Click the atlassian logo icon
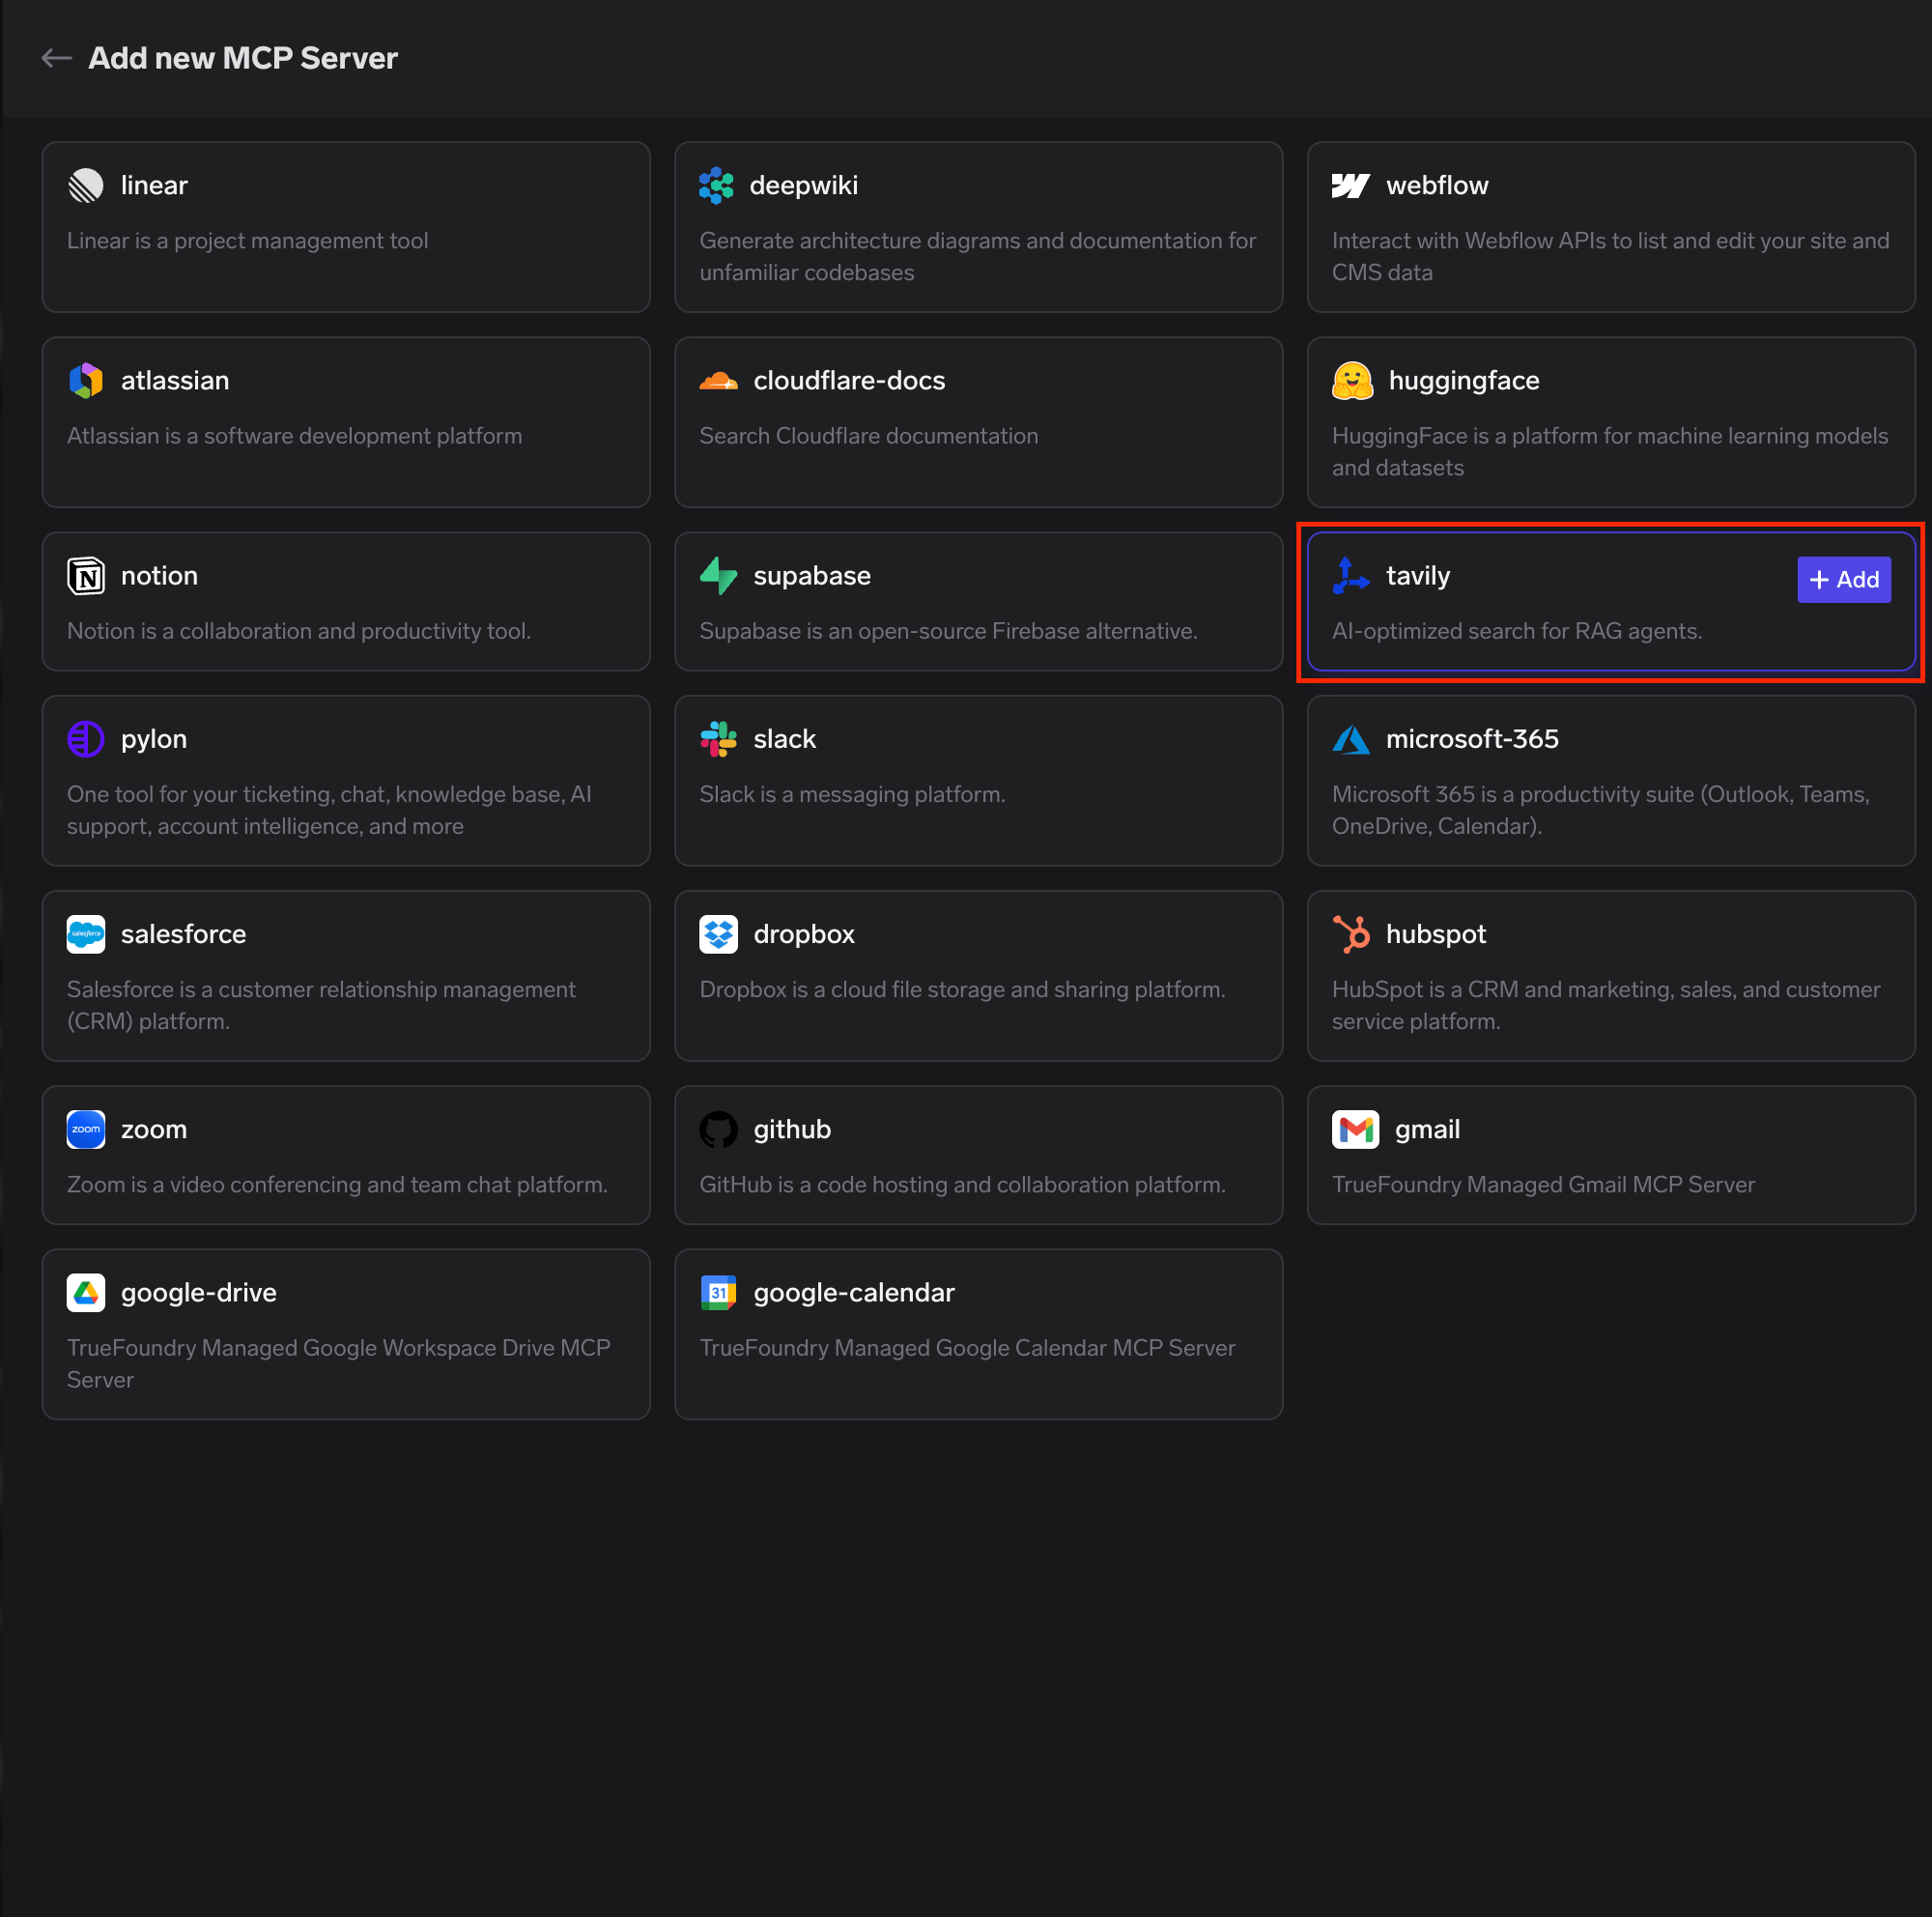Image resolution: width=1932 pixels, height=1917 pixels. [86, 380]
